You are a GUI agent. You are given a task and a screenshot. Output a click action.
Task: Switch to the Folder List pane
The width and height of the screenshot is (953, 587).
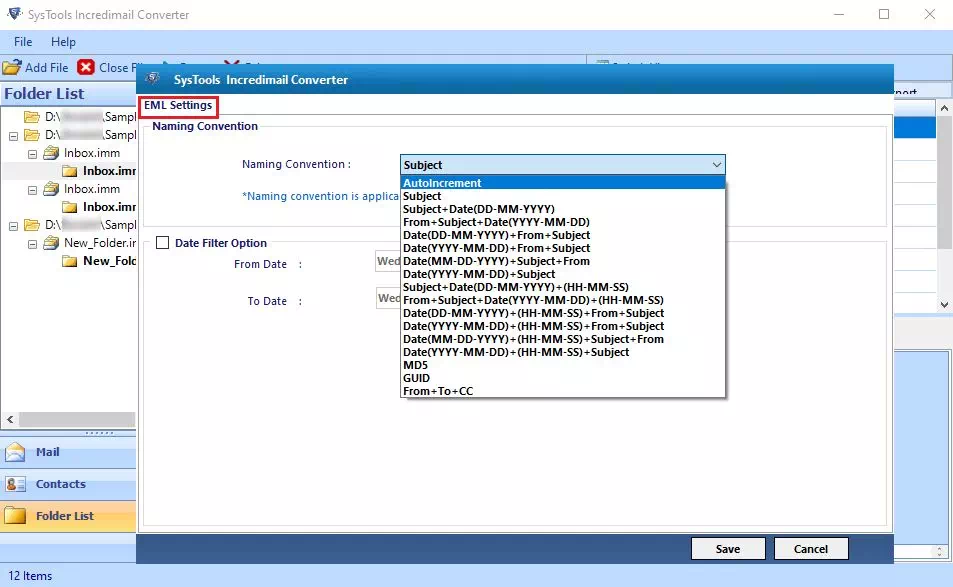[68, 516]
